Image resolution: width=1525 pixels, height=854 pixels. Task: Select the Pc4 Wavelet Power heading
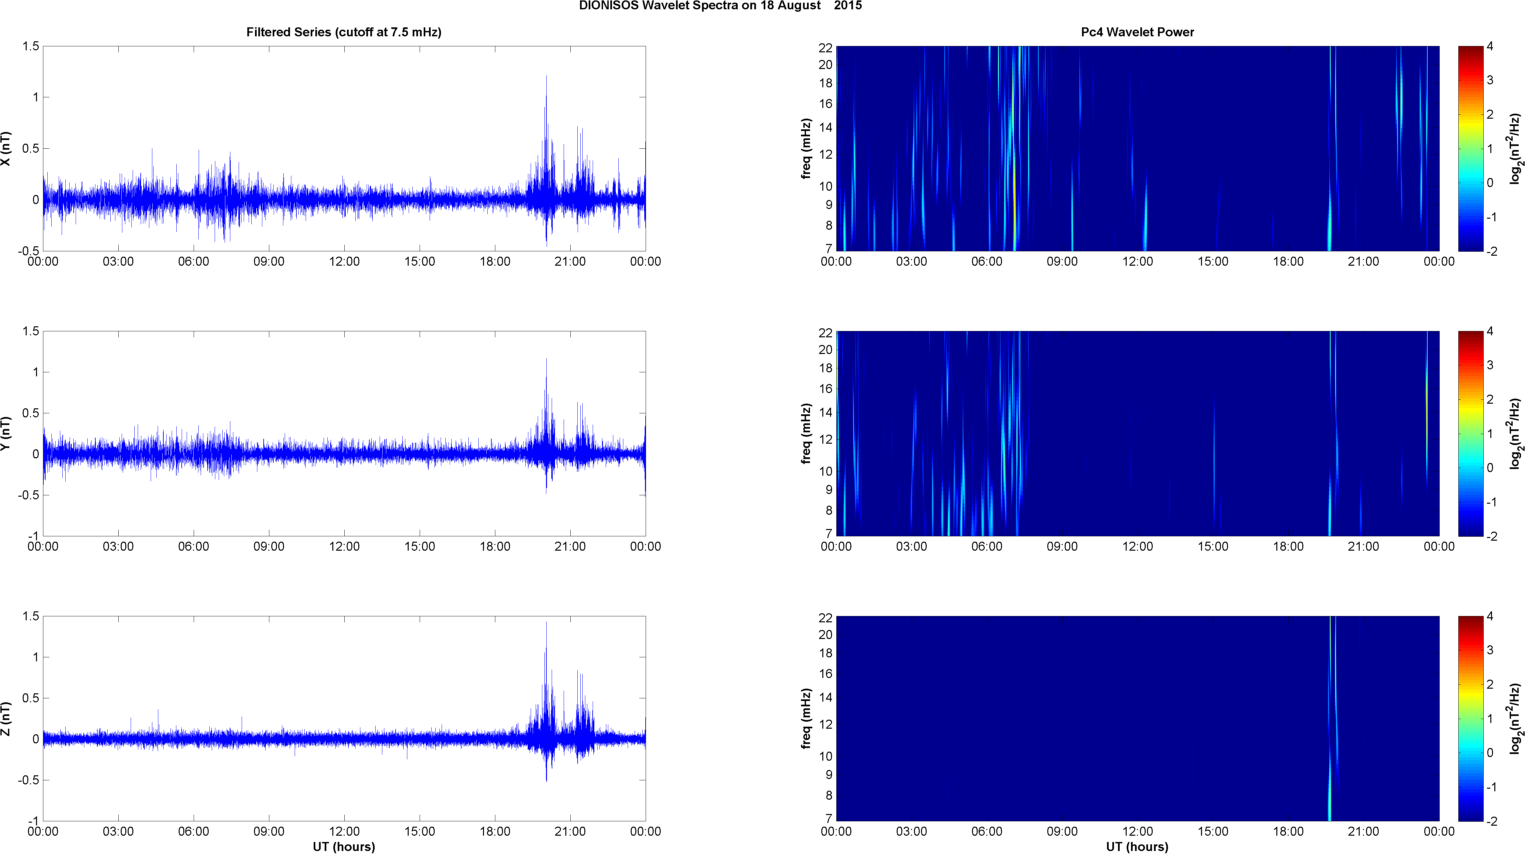pos(1137,32)
